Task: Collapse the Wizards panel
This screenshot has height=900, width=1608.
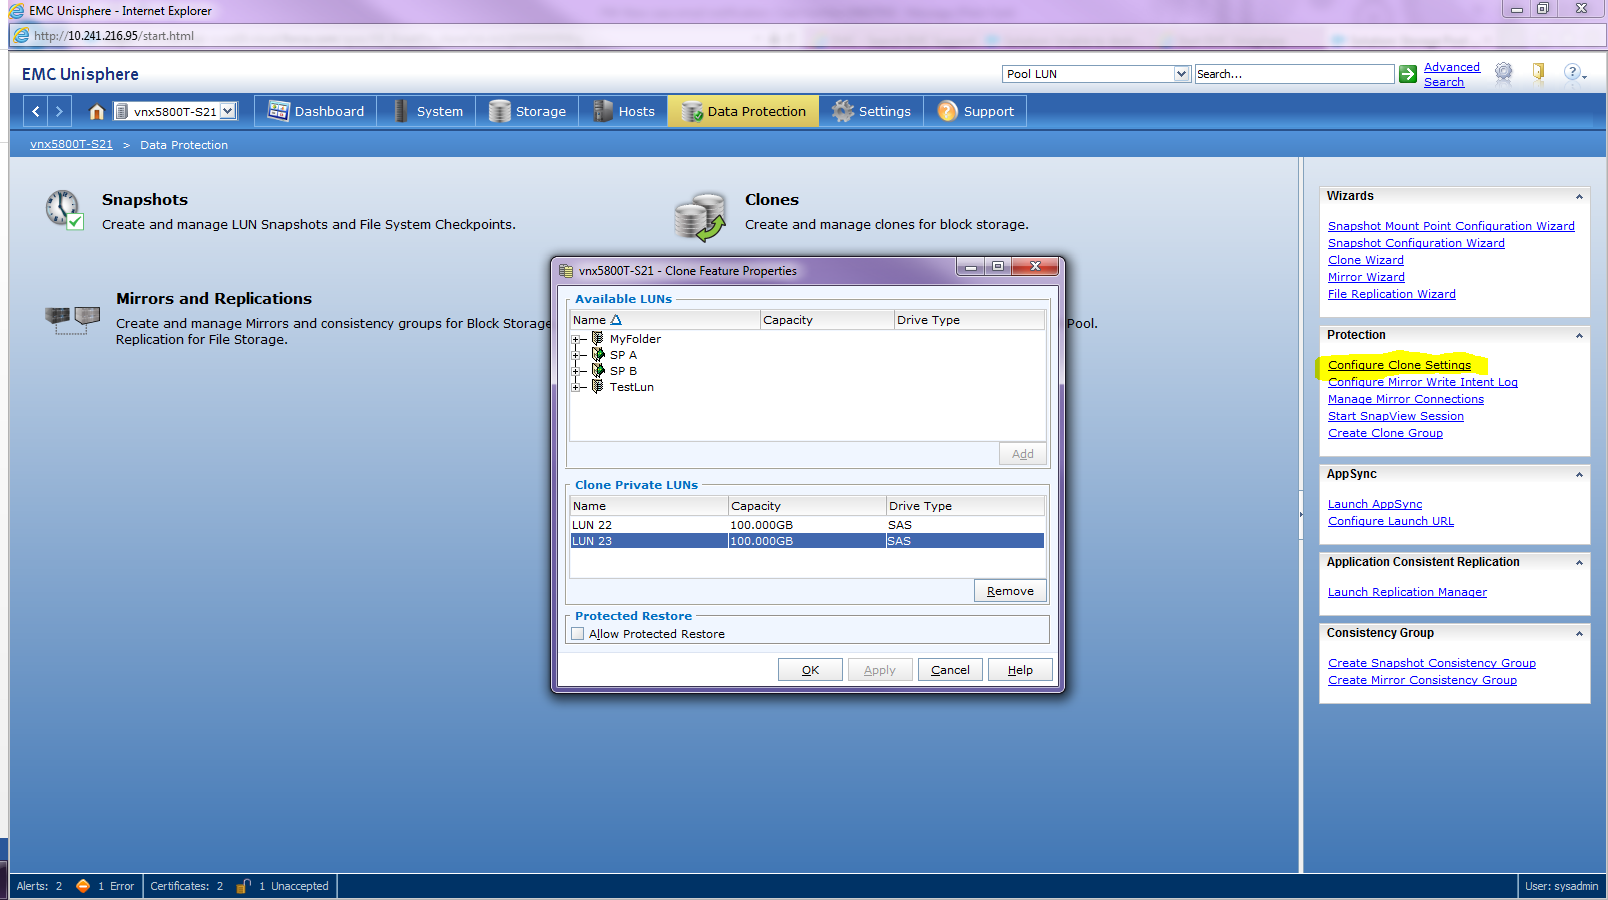Action: pos(1580,196)
